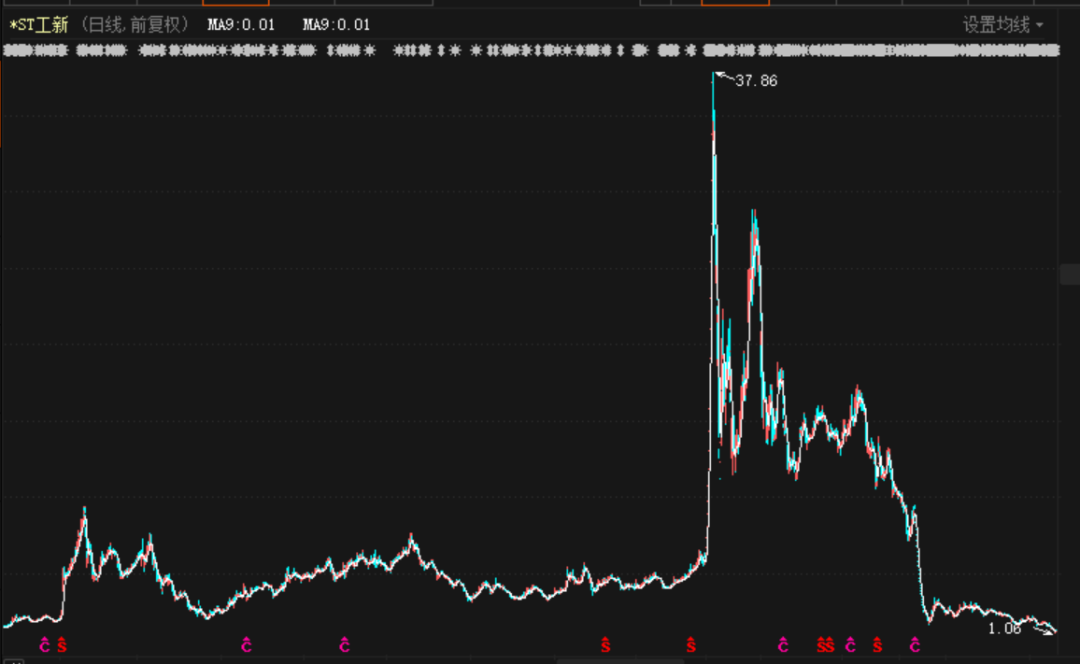Viewport: 1080px width, 664px height.
Task: Click the gray handle on right chart edge
Action: point(1070,274)
